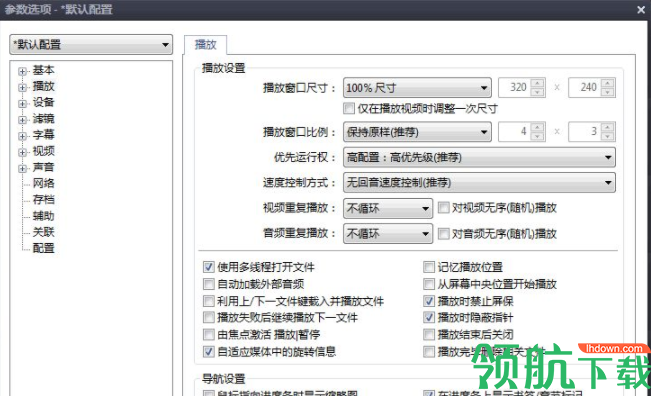Click the width field showing 320

[x=515, y=88]
